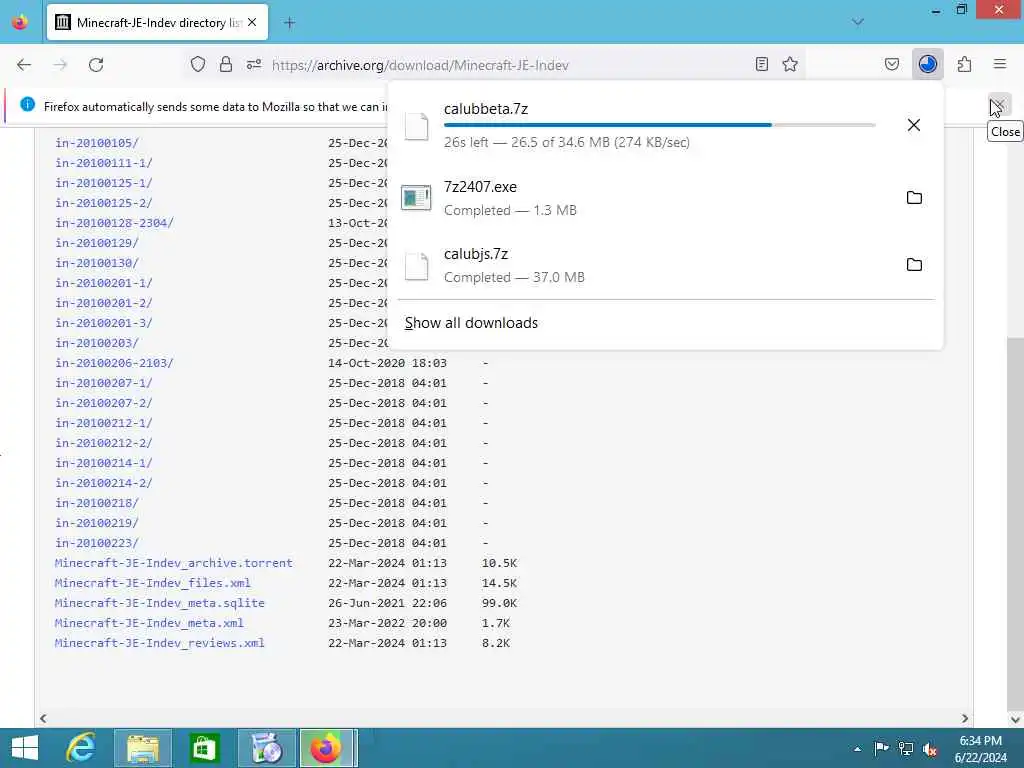This screenshot has height=768, width=1024.
Task: Close the Firefox data notification bar
Action: [x=1000, y=105]
